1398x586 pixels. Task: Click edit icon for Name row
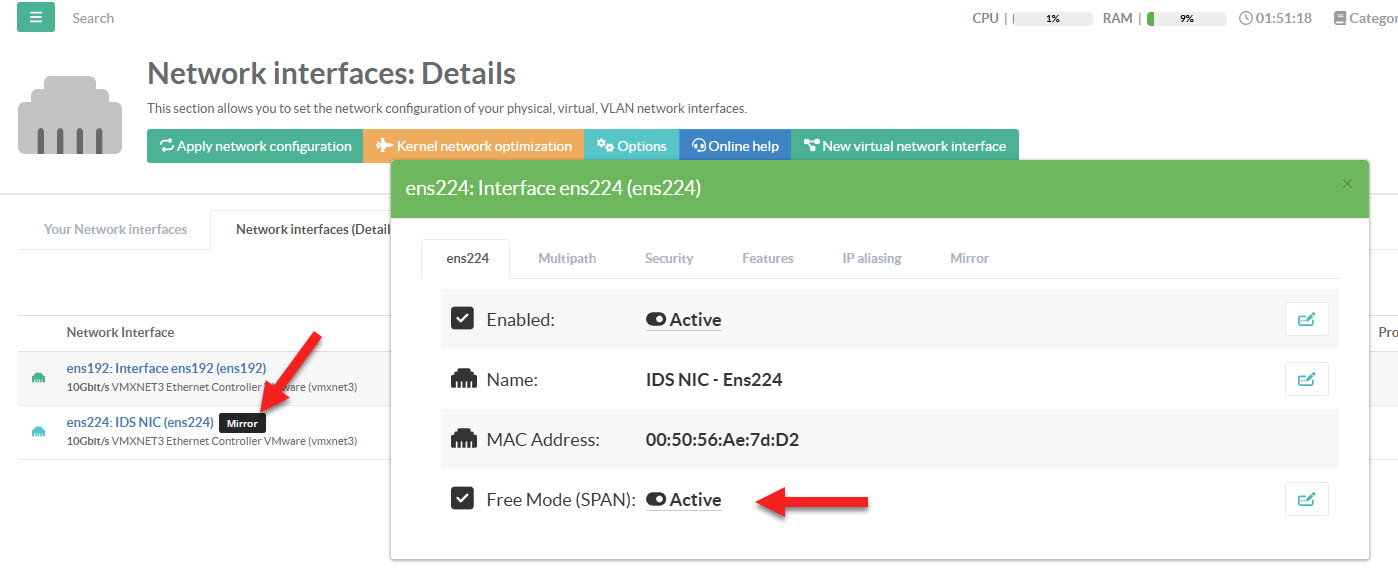(x=1306, y=379)
